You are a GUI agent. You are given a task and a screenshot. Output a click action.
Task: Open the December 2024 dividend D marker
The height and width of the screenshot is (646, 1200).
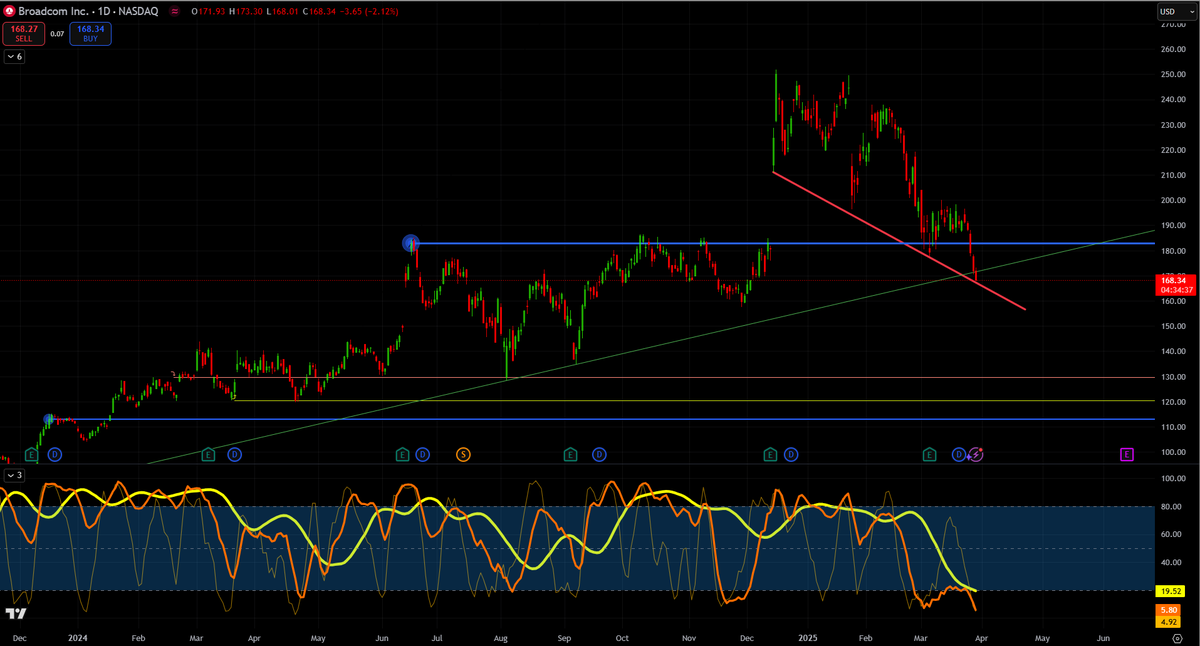(791, 454)
